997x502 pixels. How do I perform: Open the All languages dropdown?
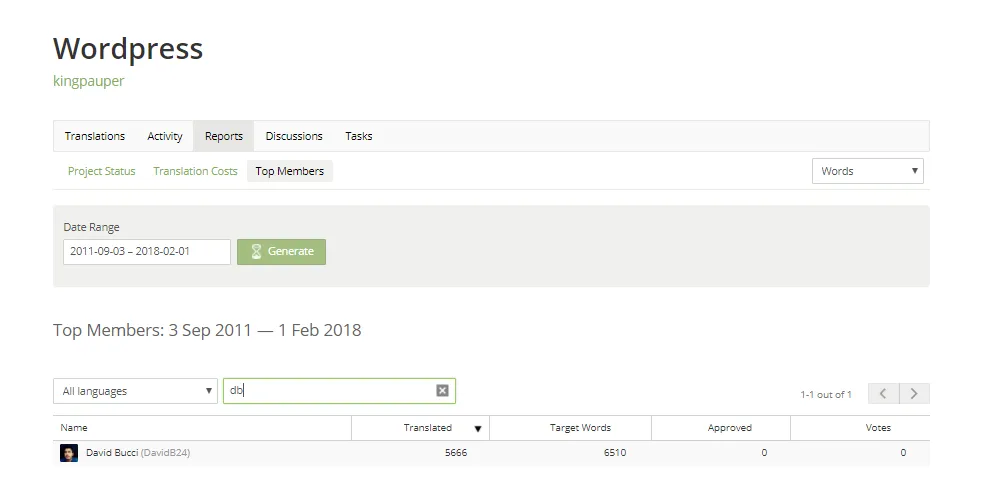pos(135,391)
